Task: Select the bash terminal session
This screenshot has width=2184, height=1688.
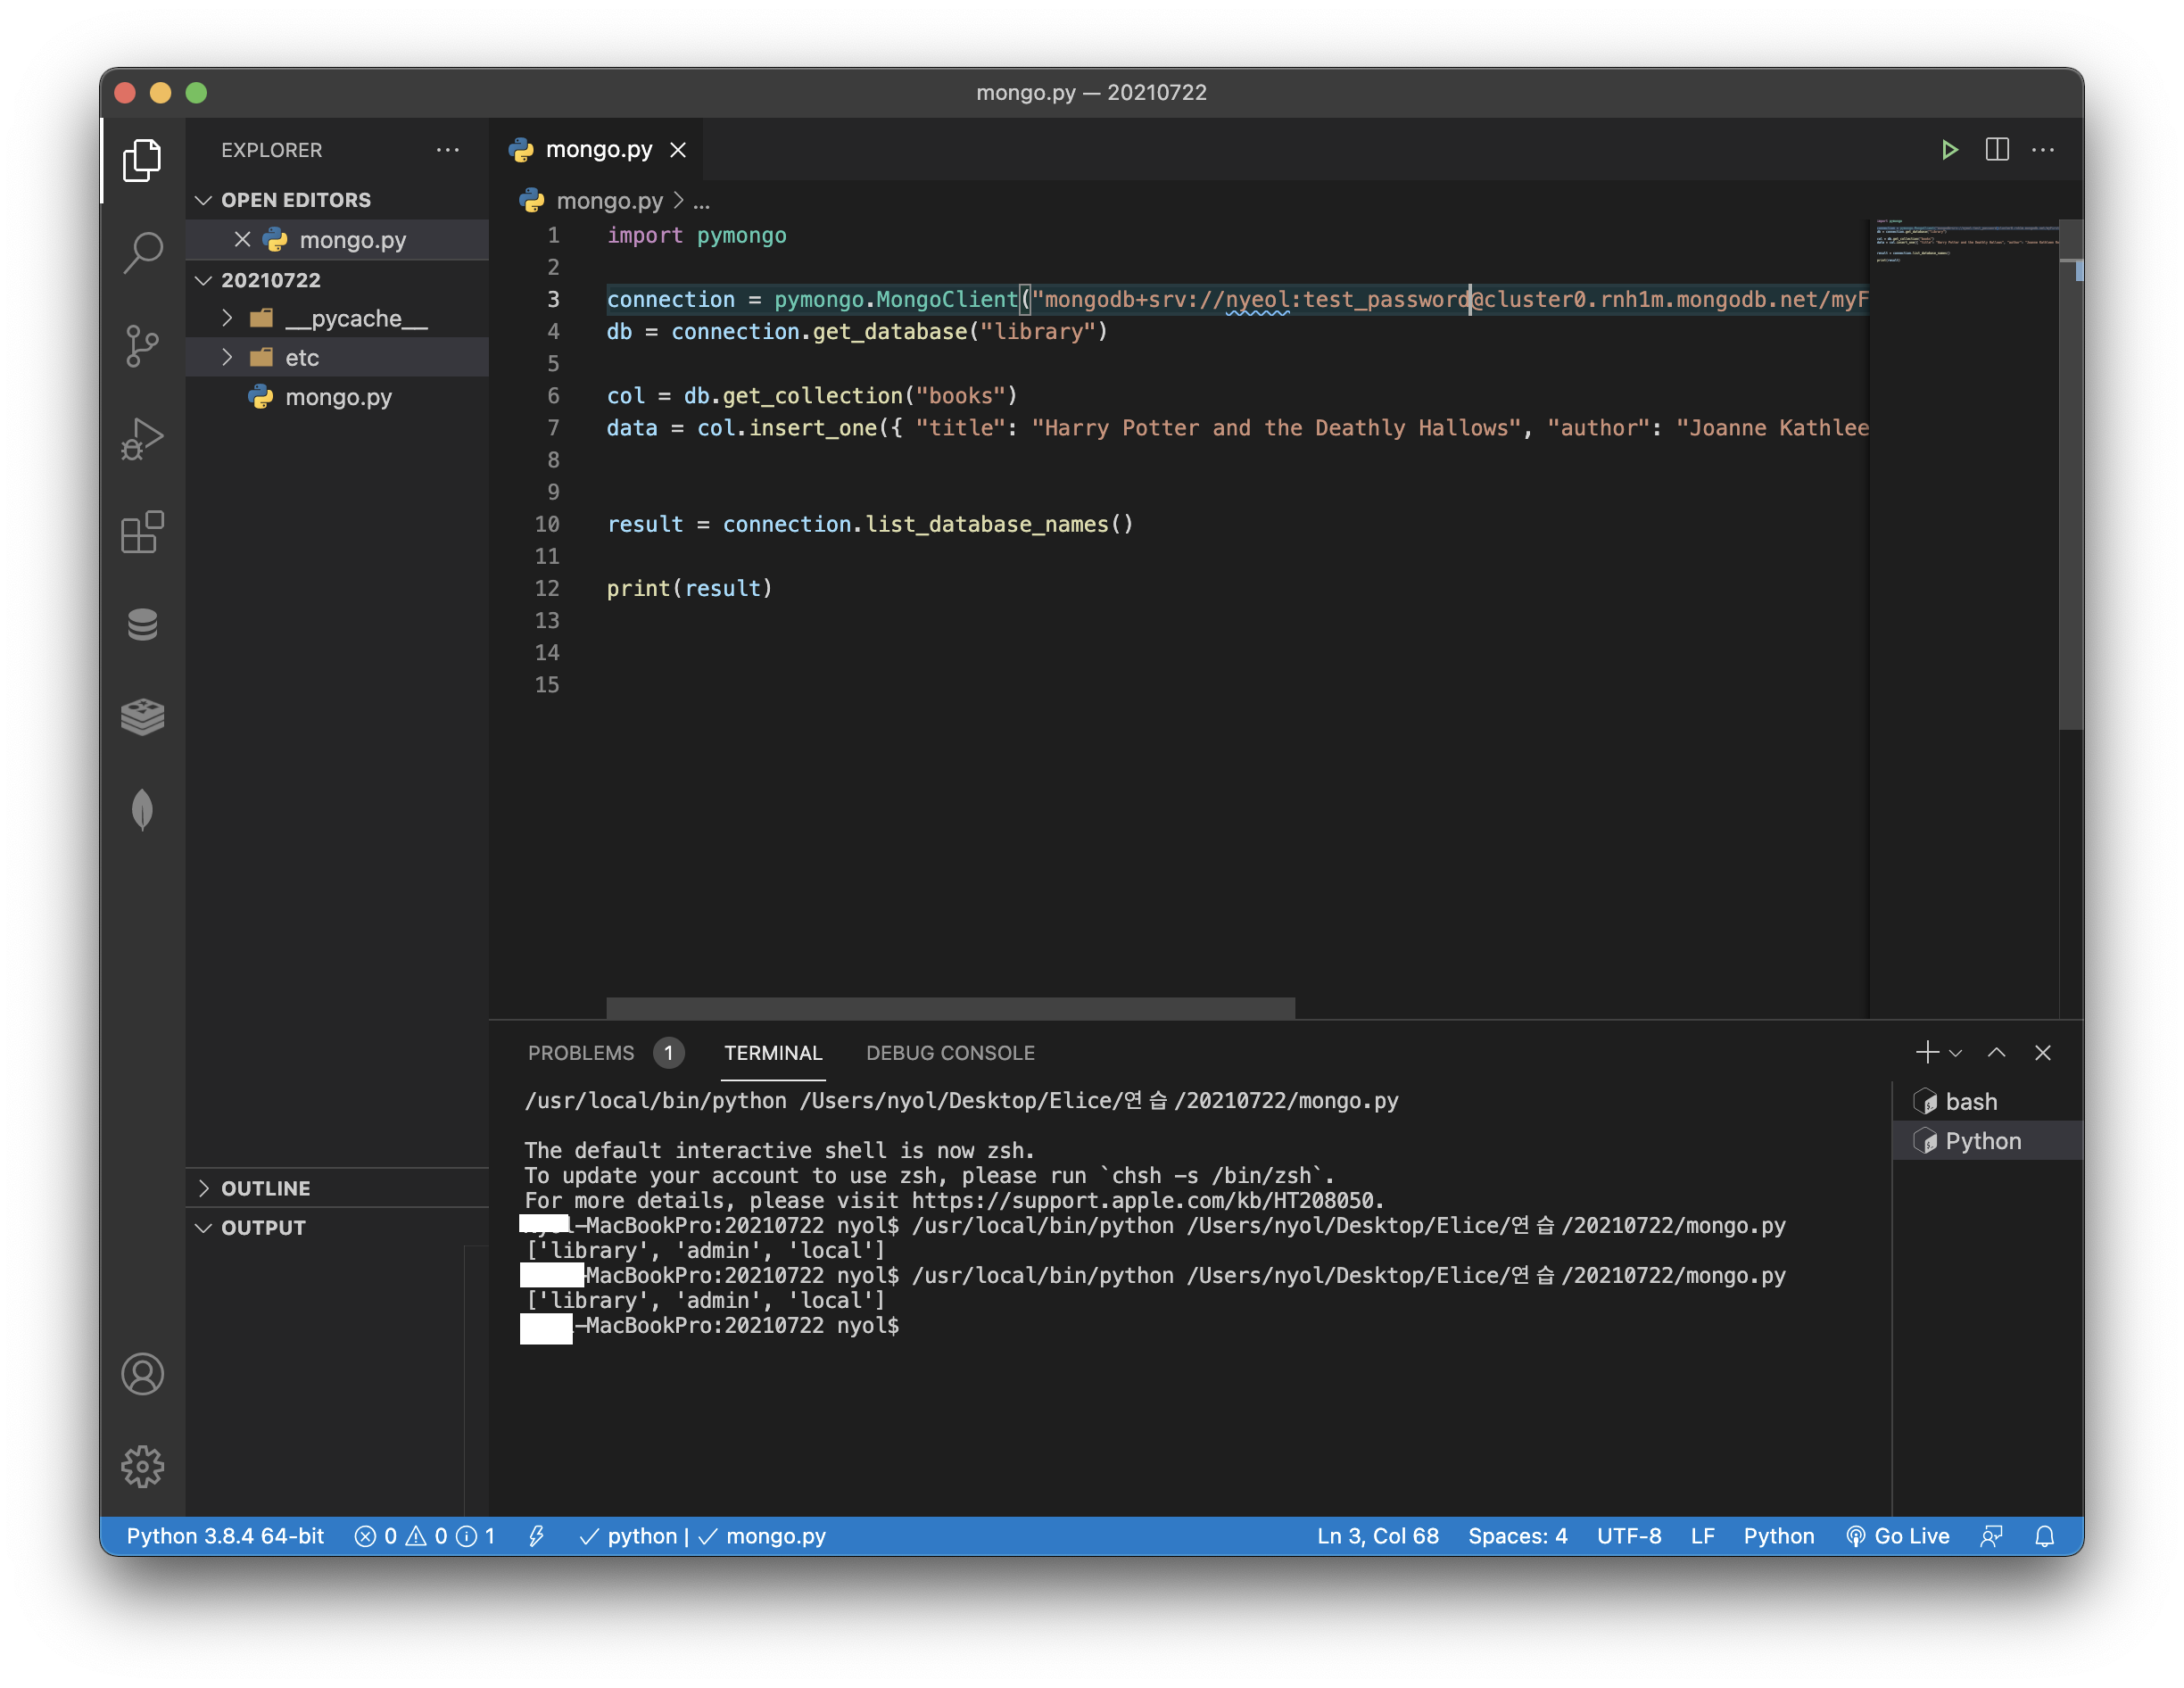Action: tap(1970, 1101)
